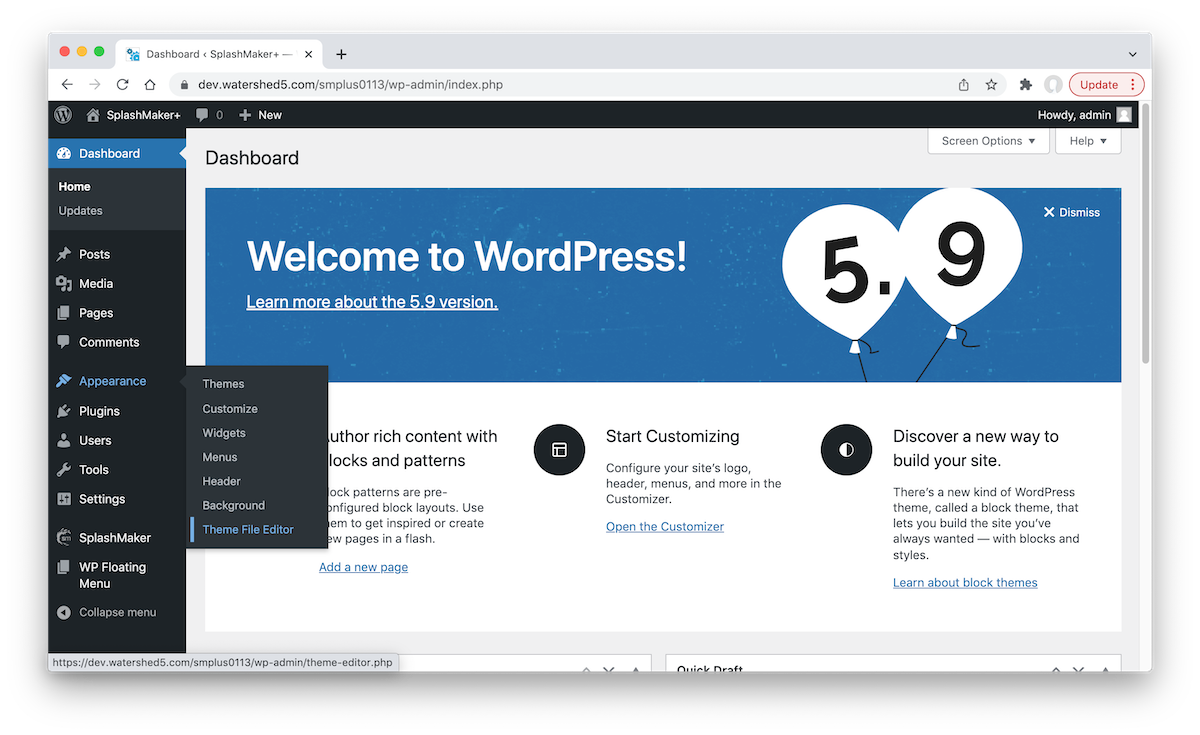This screenshot has height=735, width=1200.
Task: Click the Collapse menu arrow icon
Action: coord(64,612)
